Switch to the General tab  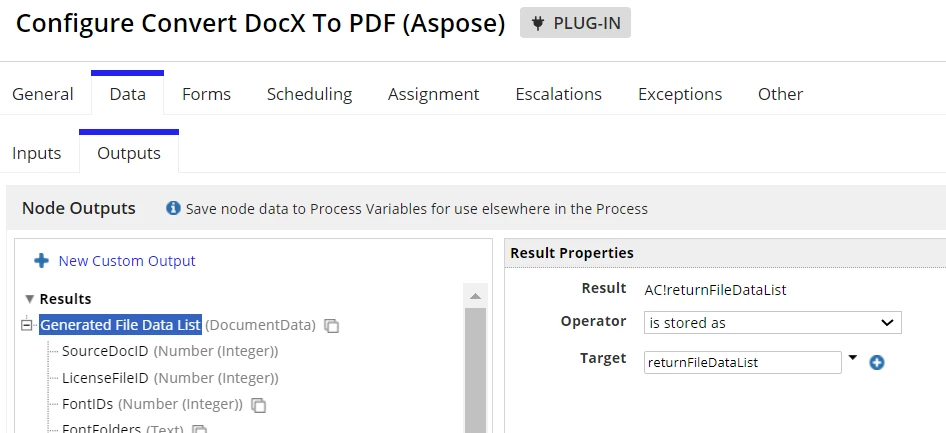tap(43, 94)
